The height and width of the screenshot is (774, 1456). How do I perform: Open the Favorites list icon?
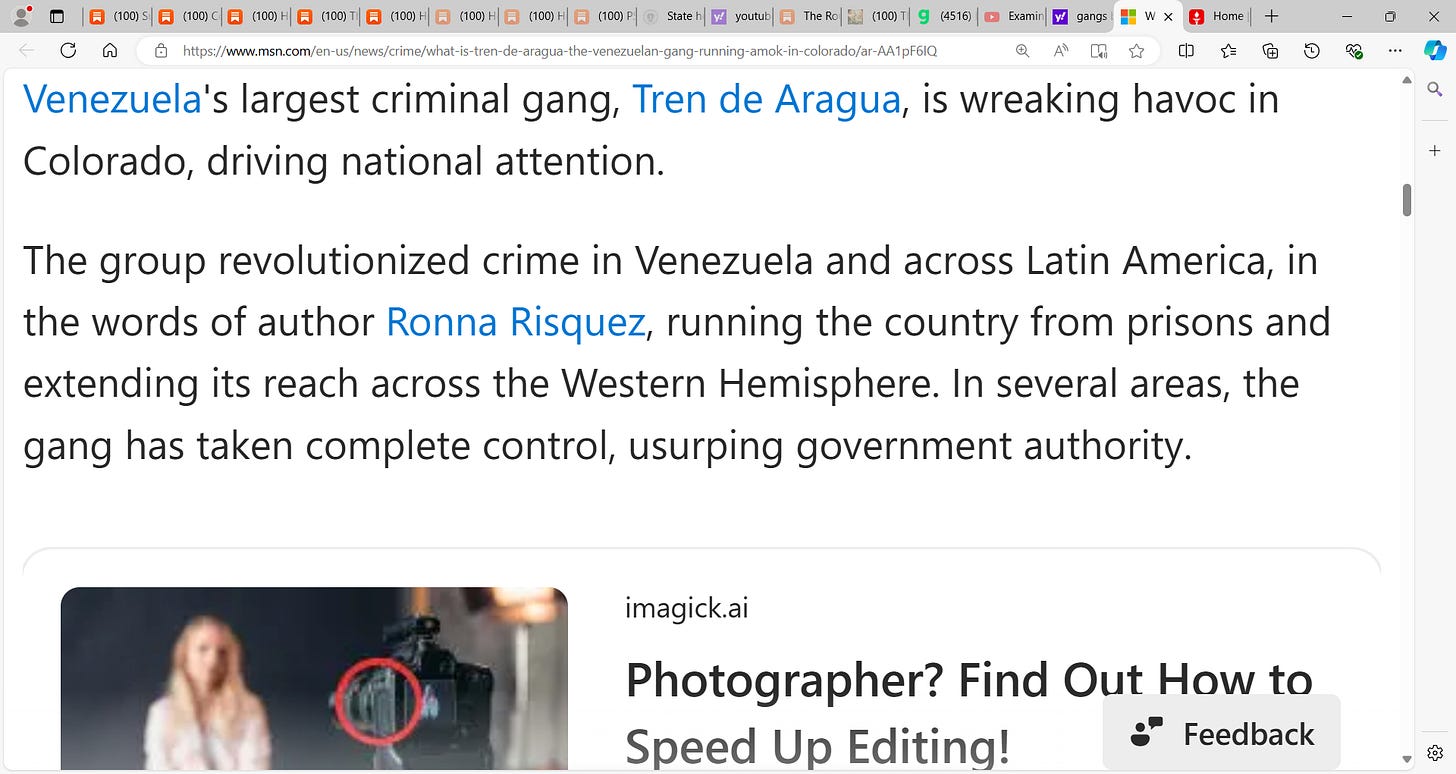1228,51
